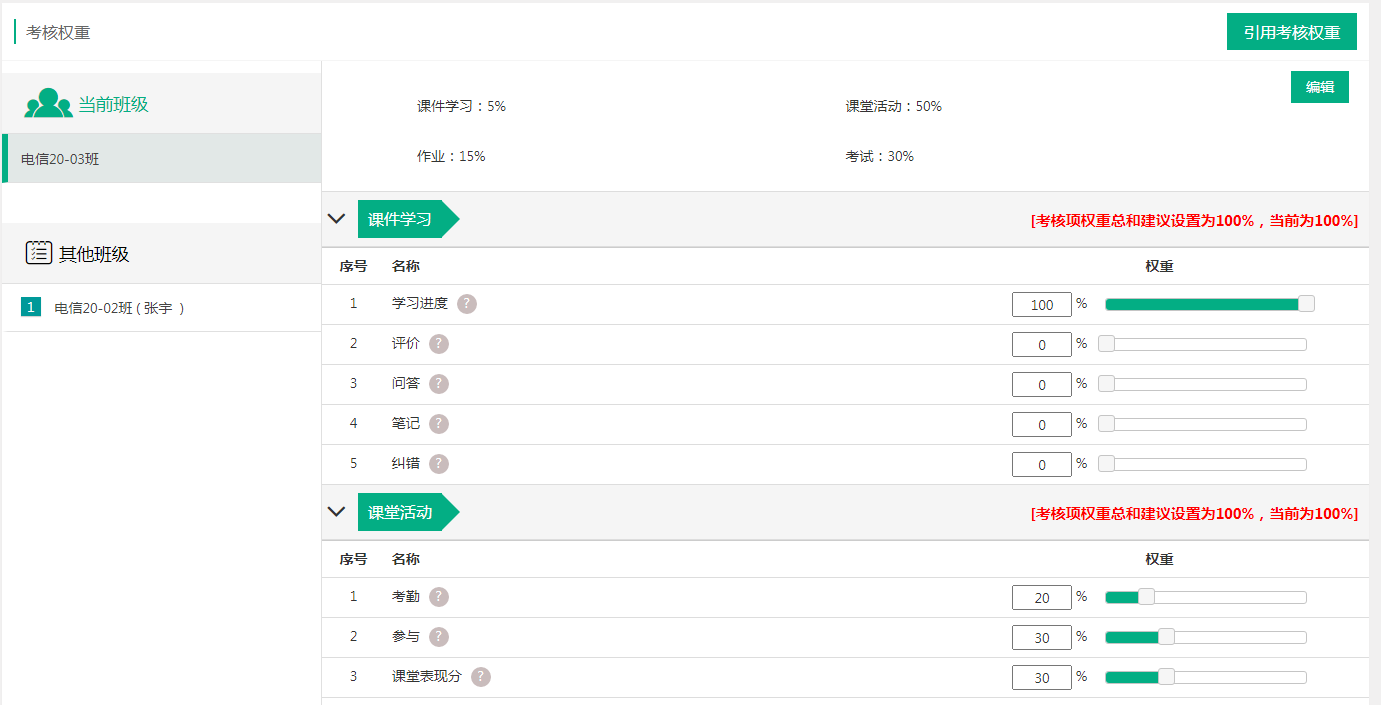Collapse the 课件学习 section chevron
1381x705 pixels.
[337, 219]
